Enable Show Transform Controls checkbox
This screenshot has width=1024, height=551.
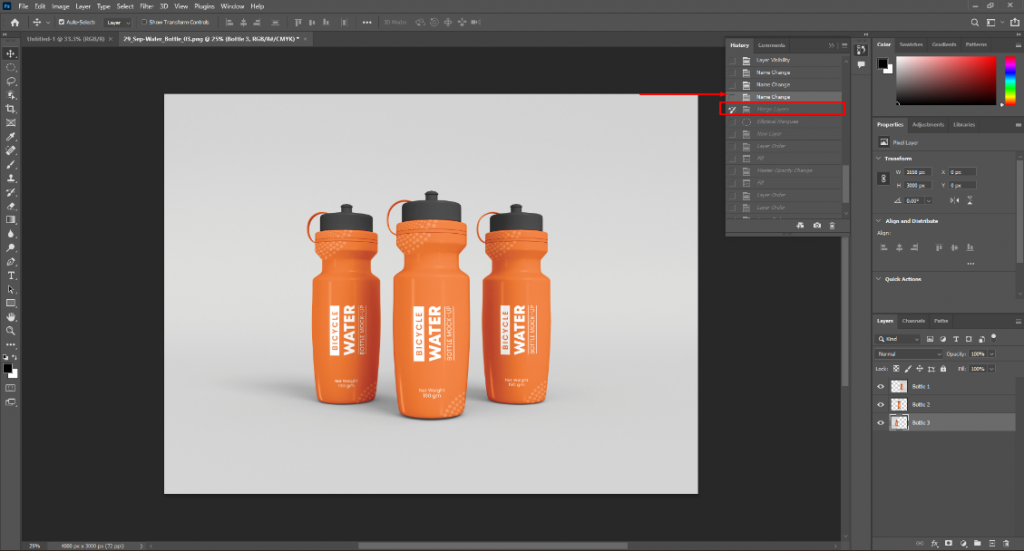144,22
